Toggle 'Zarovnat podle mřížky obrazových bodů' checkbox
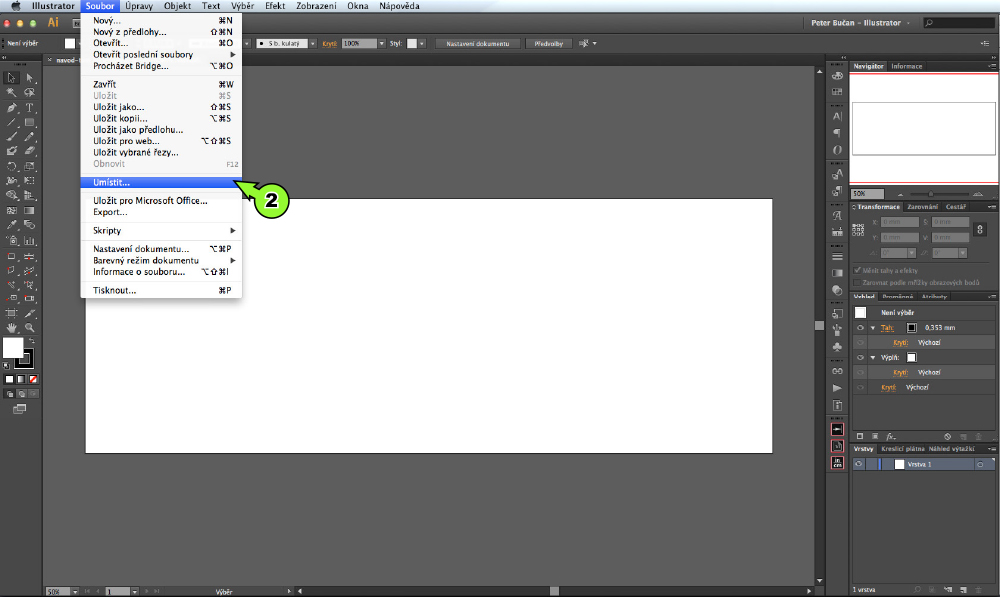 (x=857, y=283)
